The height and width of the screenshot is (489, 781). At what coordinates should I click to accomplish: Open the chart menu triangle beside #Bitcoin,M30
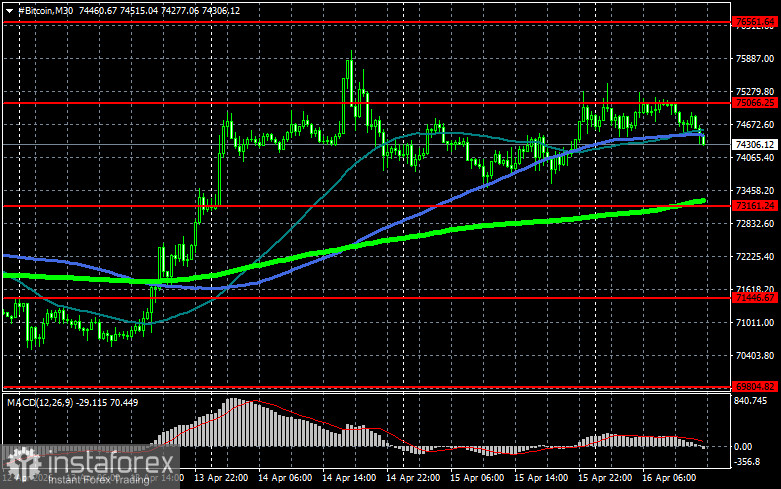[9, 10]
